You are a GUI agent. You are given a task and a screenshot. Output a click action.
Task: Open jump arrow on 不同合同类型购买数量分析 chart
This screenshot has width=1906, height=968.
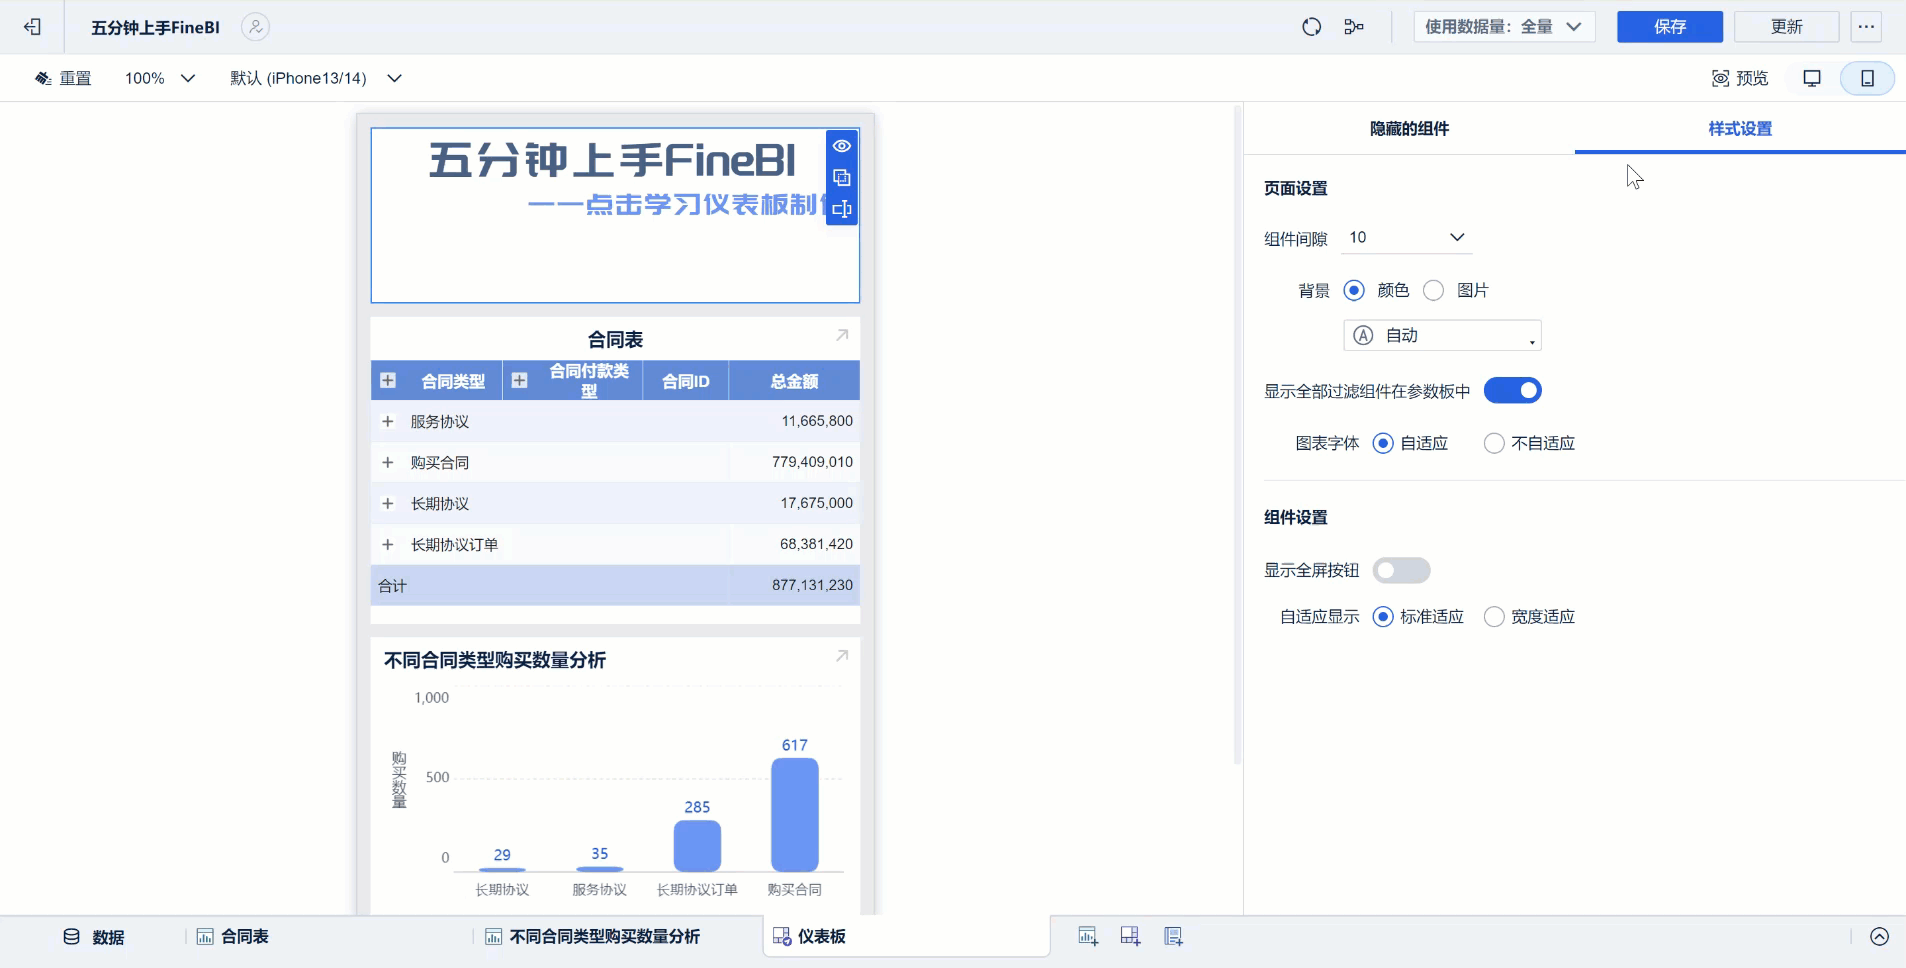(842, 655)
